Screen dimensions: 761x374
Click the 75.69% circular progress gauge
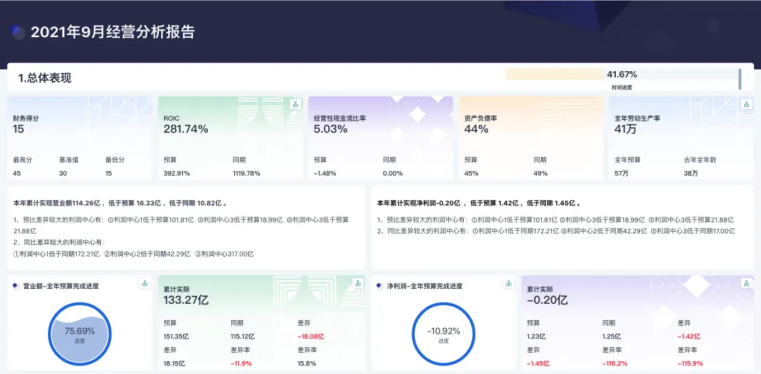[x=80, y=334]
